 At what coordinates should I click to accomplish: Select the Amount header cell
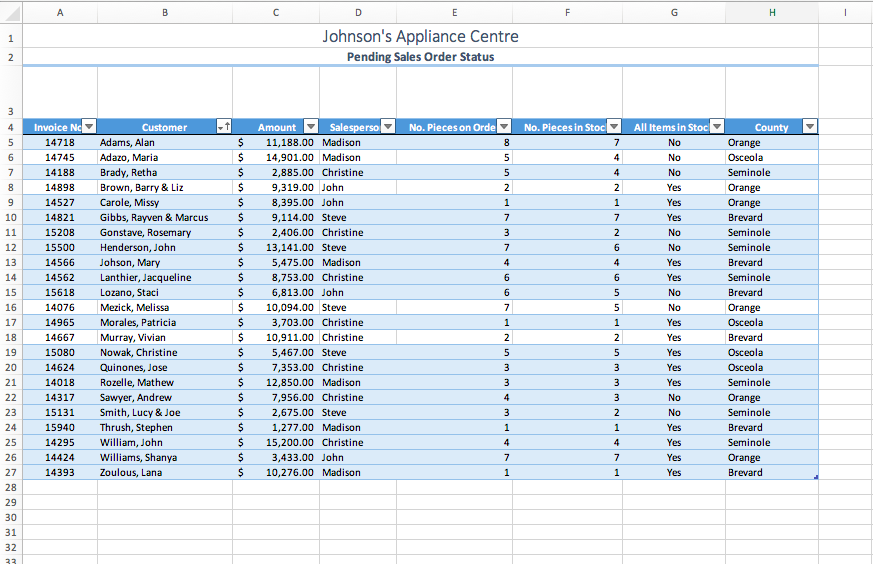(276, 127)
